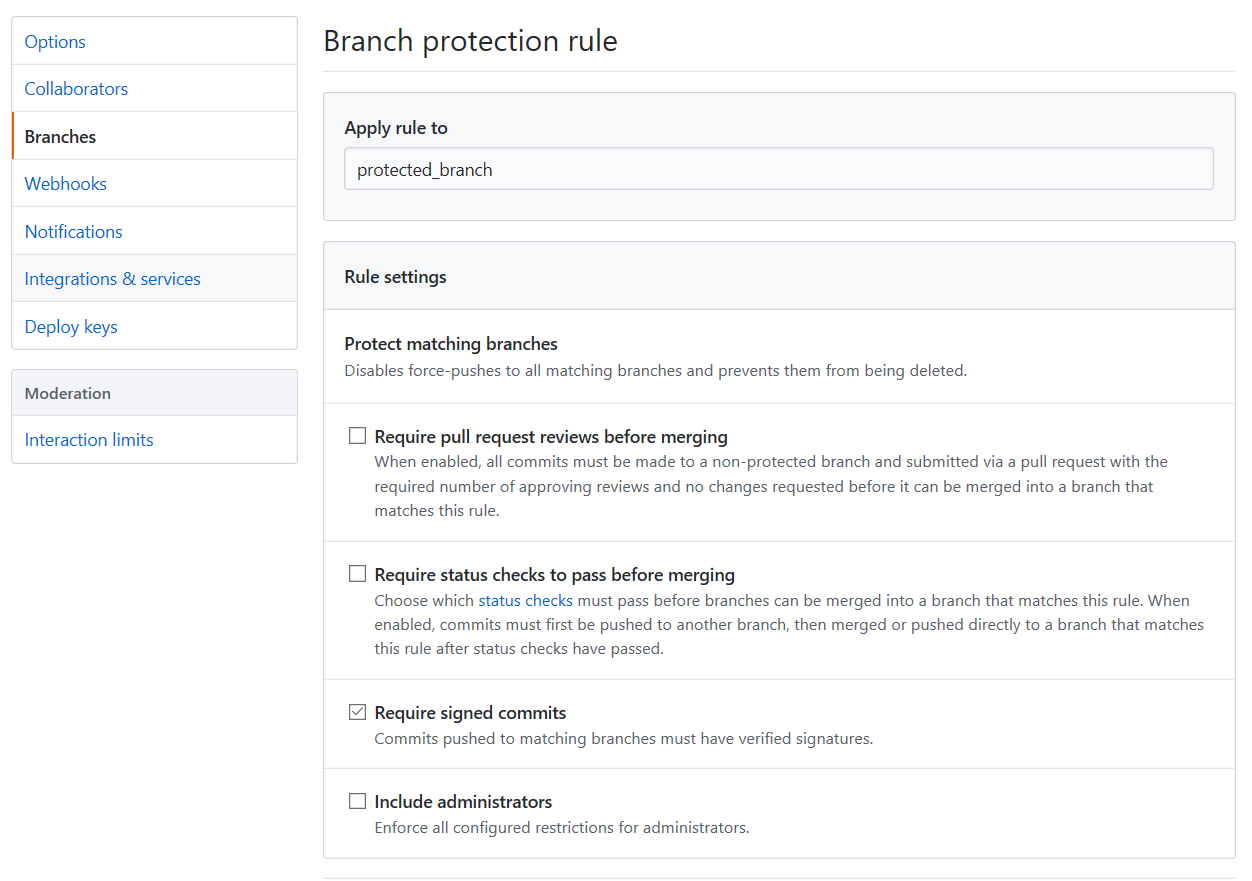The image size is (1252, 881).
Task: Click the 'Require signed commits' label text
Action: click(x=470, y=712)
